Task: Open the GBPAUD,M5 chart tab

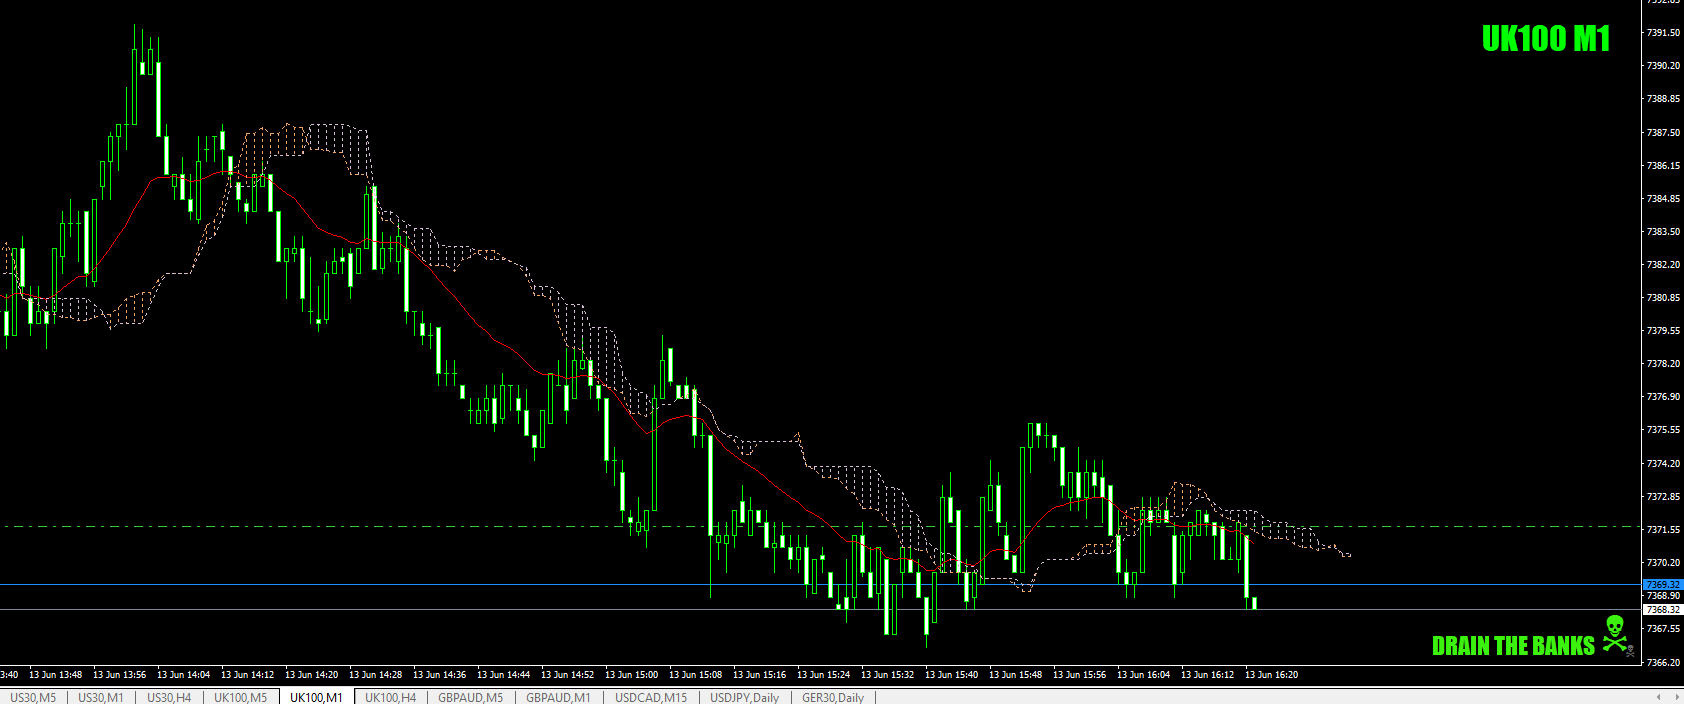Action: tap(471, 697)
